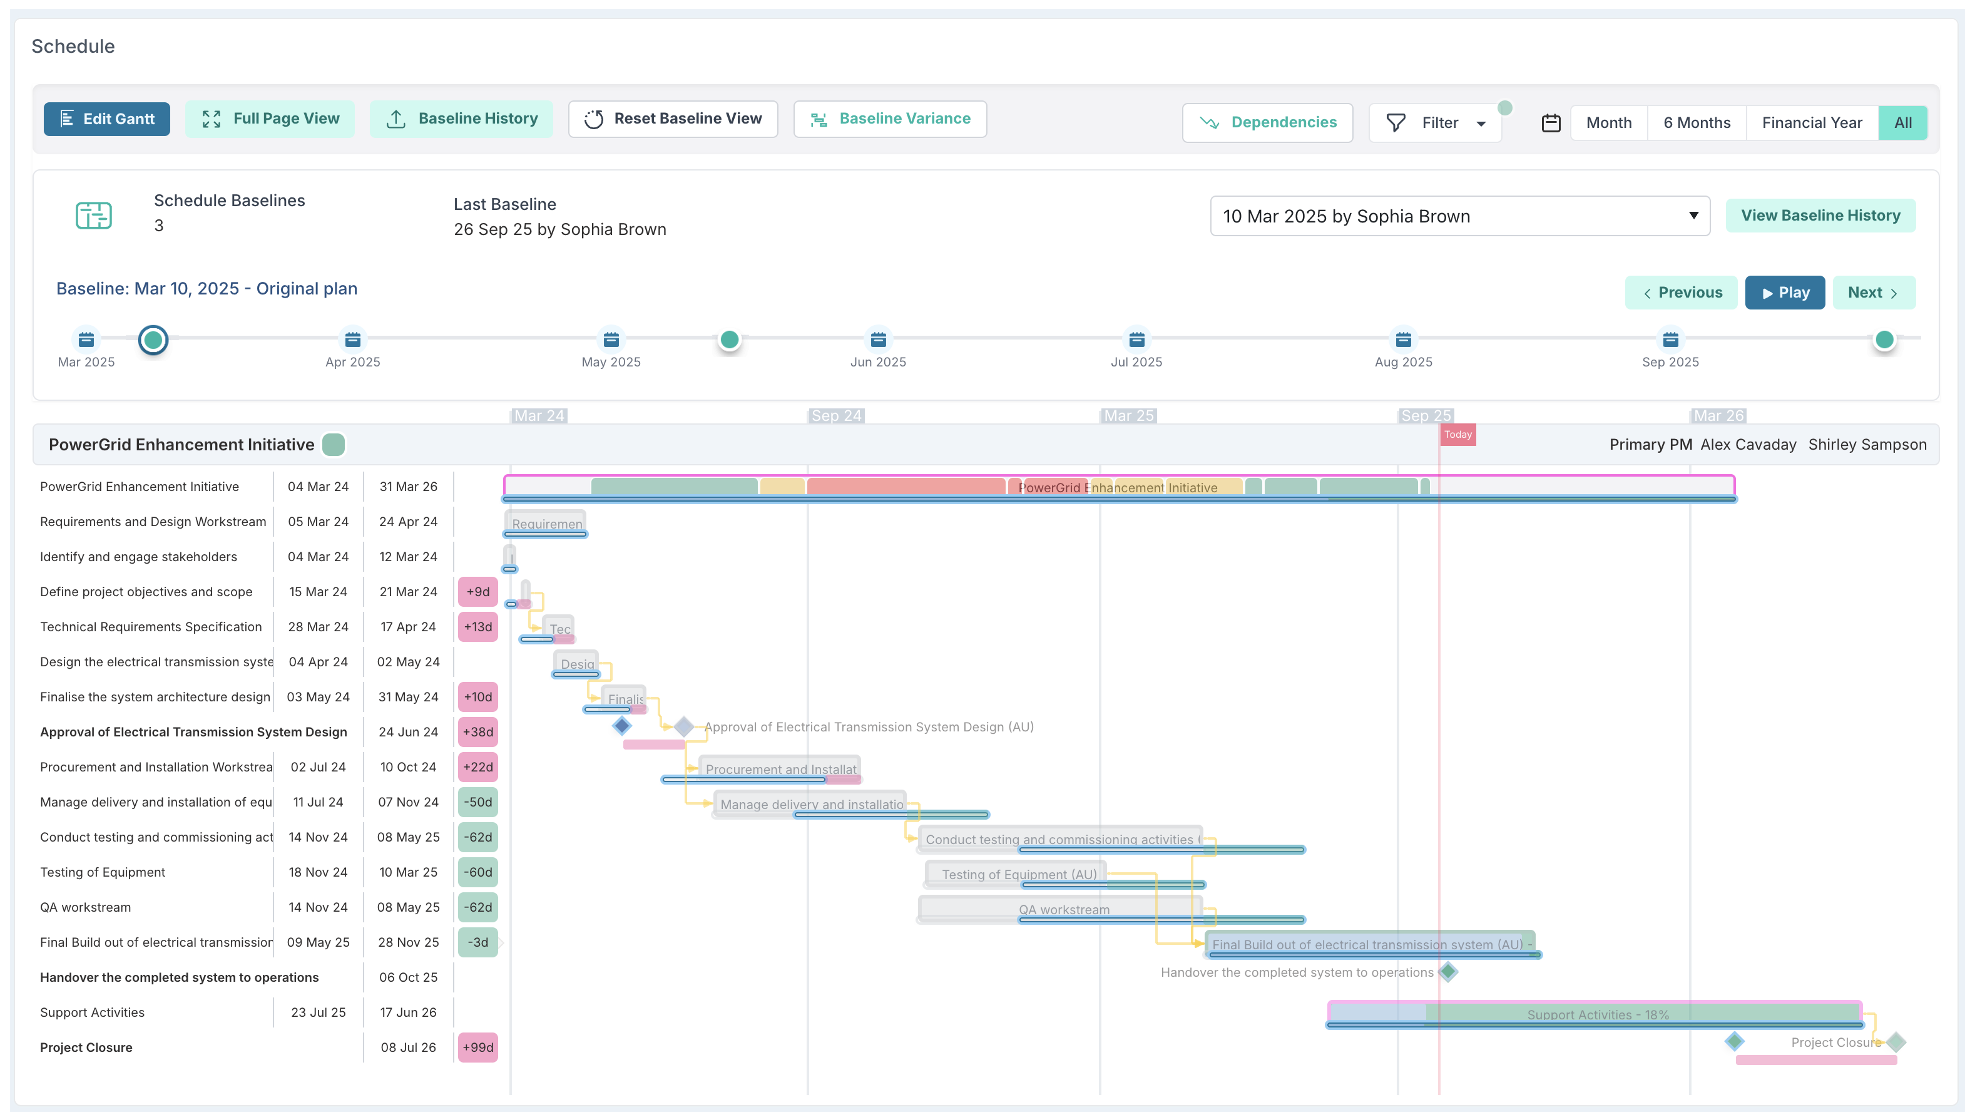Select the May 2025 baseline marker dot
The image size is (1980, 1120).
(x=730, y=340)
